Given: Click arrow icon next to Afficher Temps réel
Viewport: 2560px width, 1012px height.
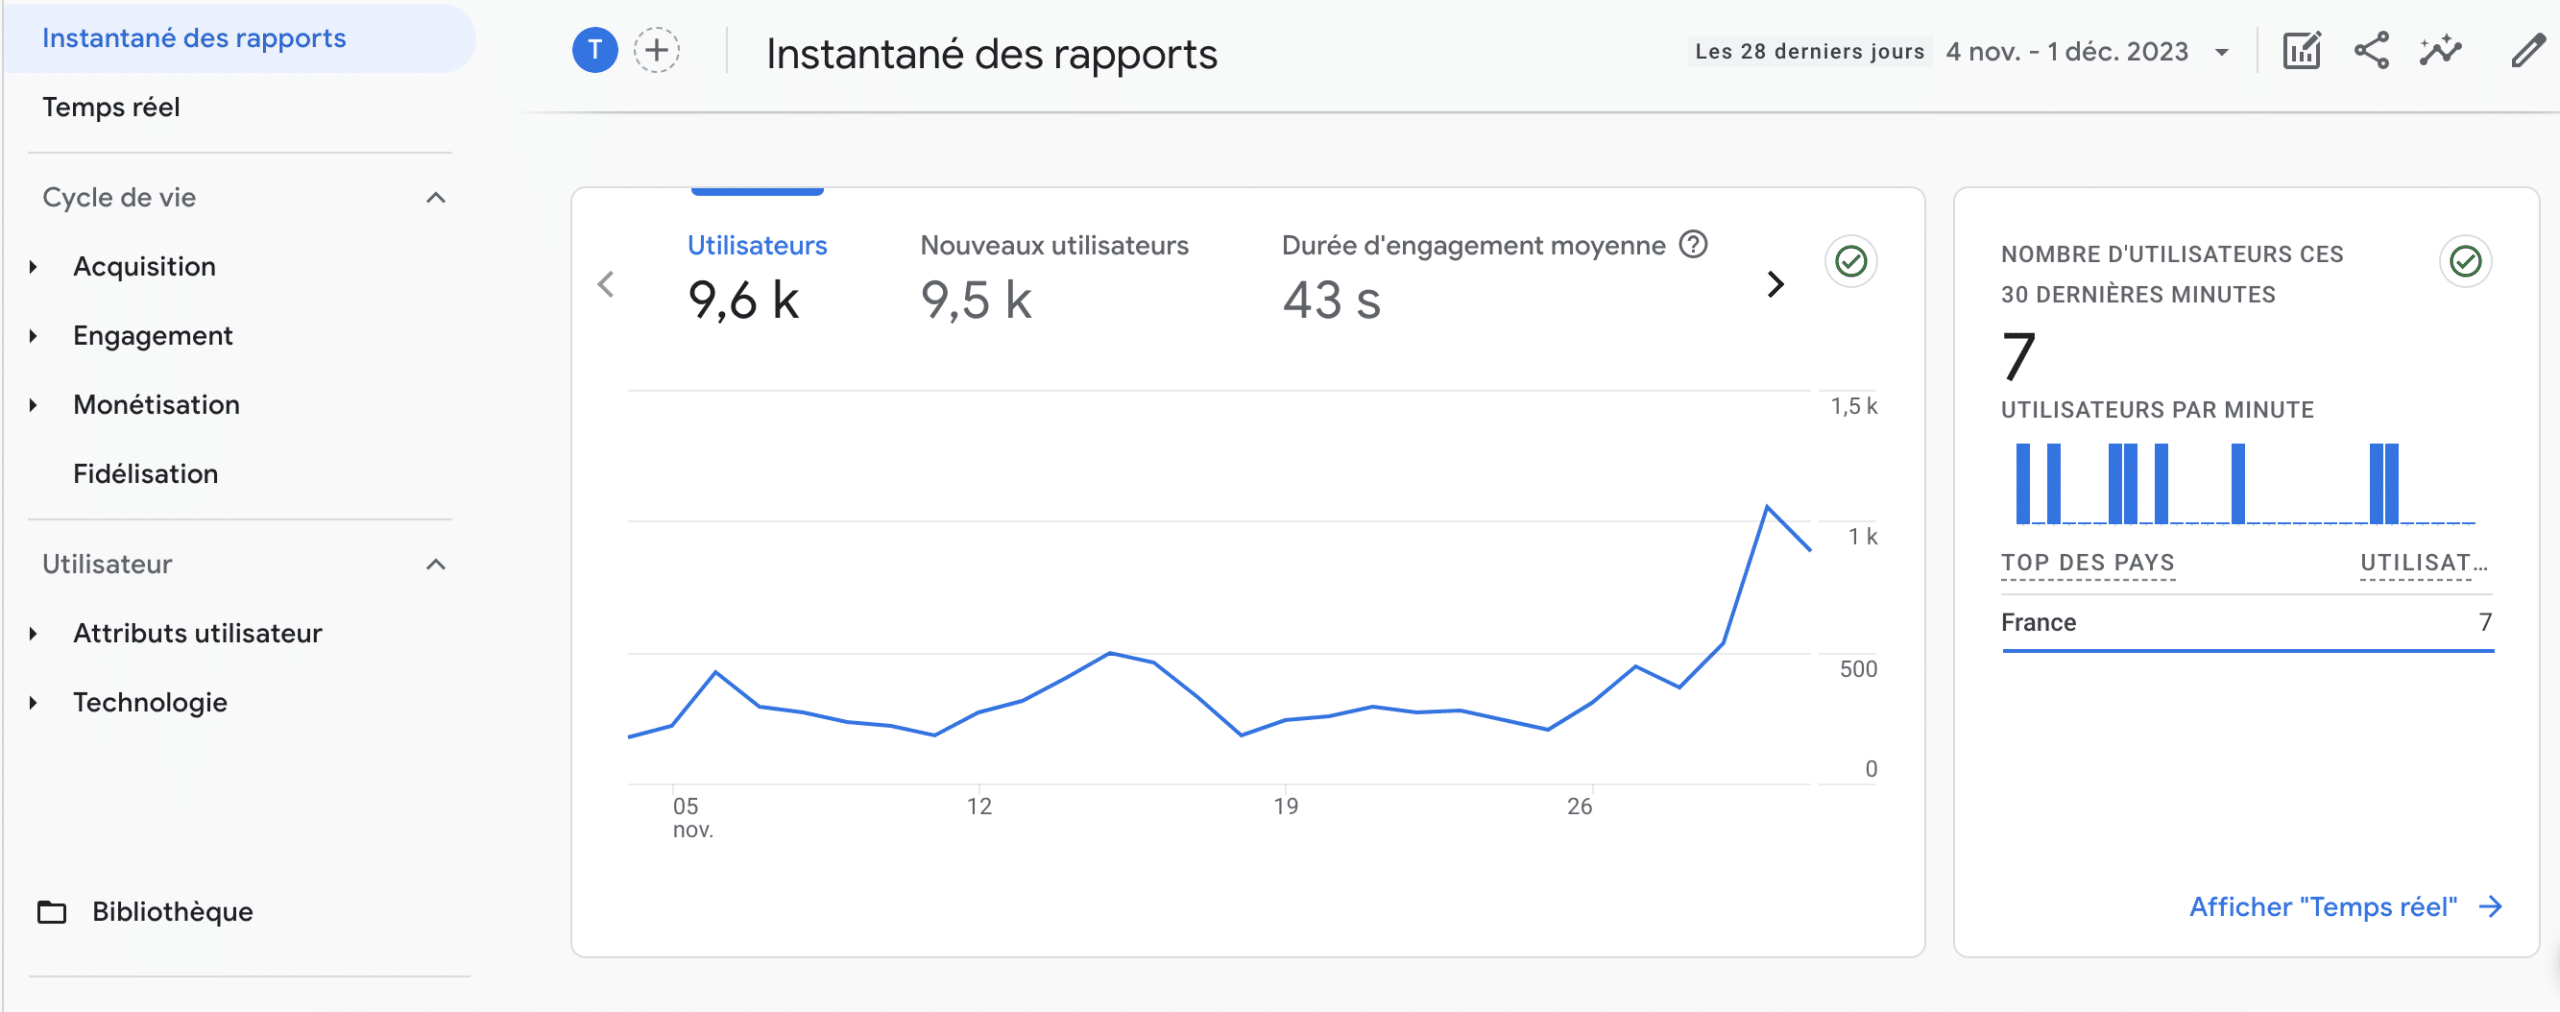Looking at the screenshot, I should coord(2491,906).
